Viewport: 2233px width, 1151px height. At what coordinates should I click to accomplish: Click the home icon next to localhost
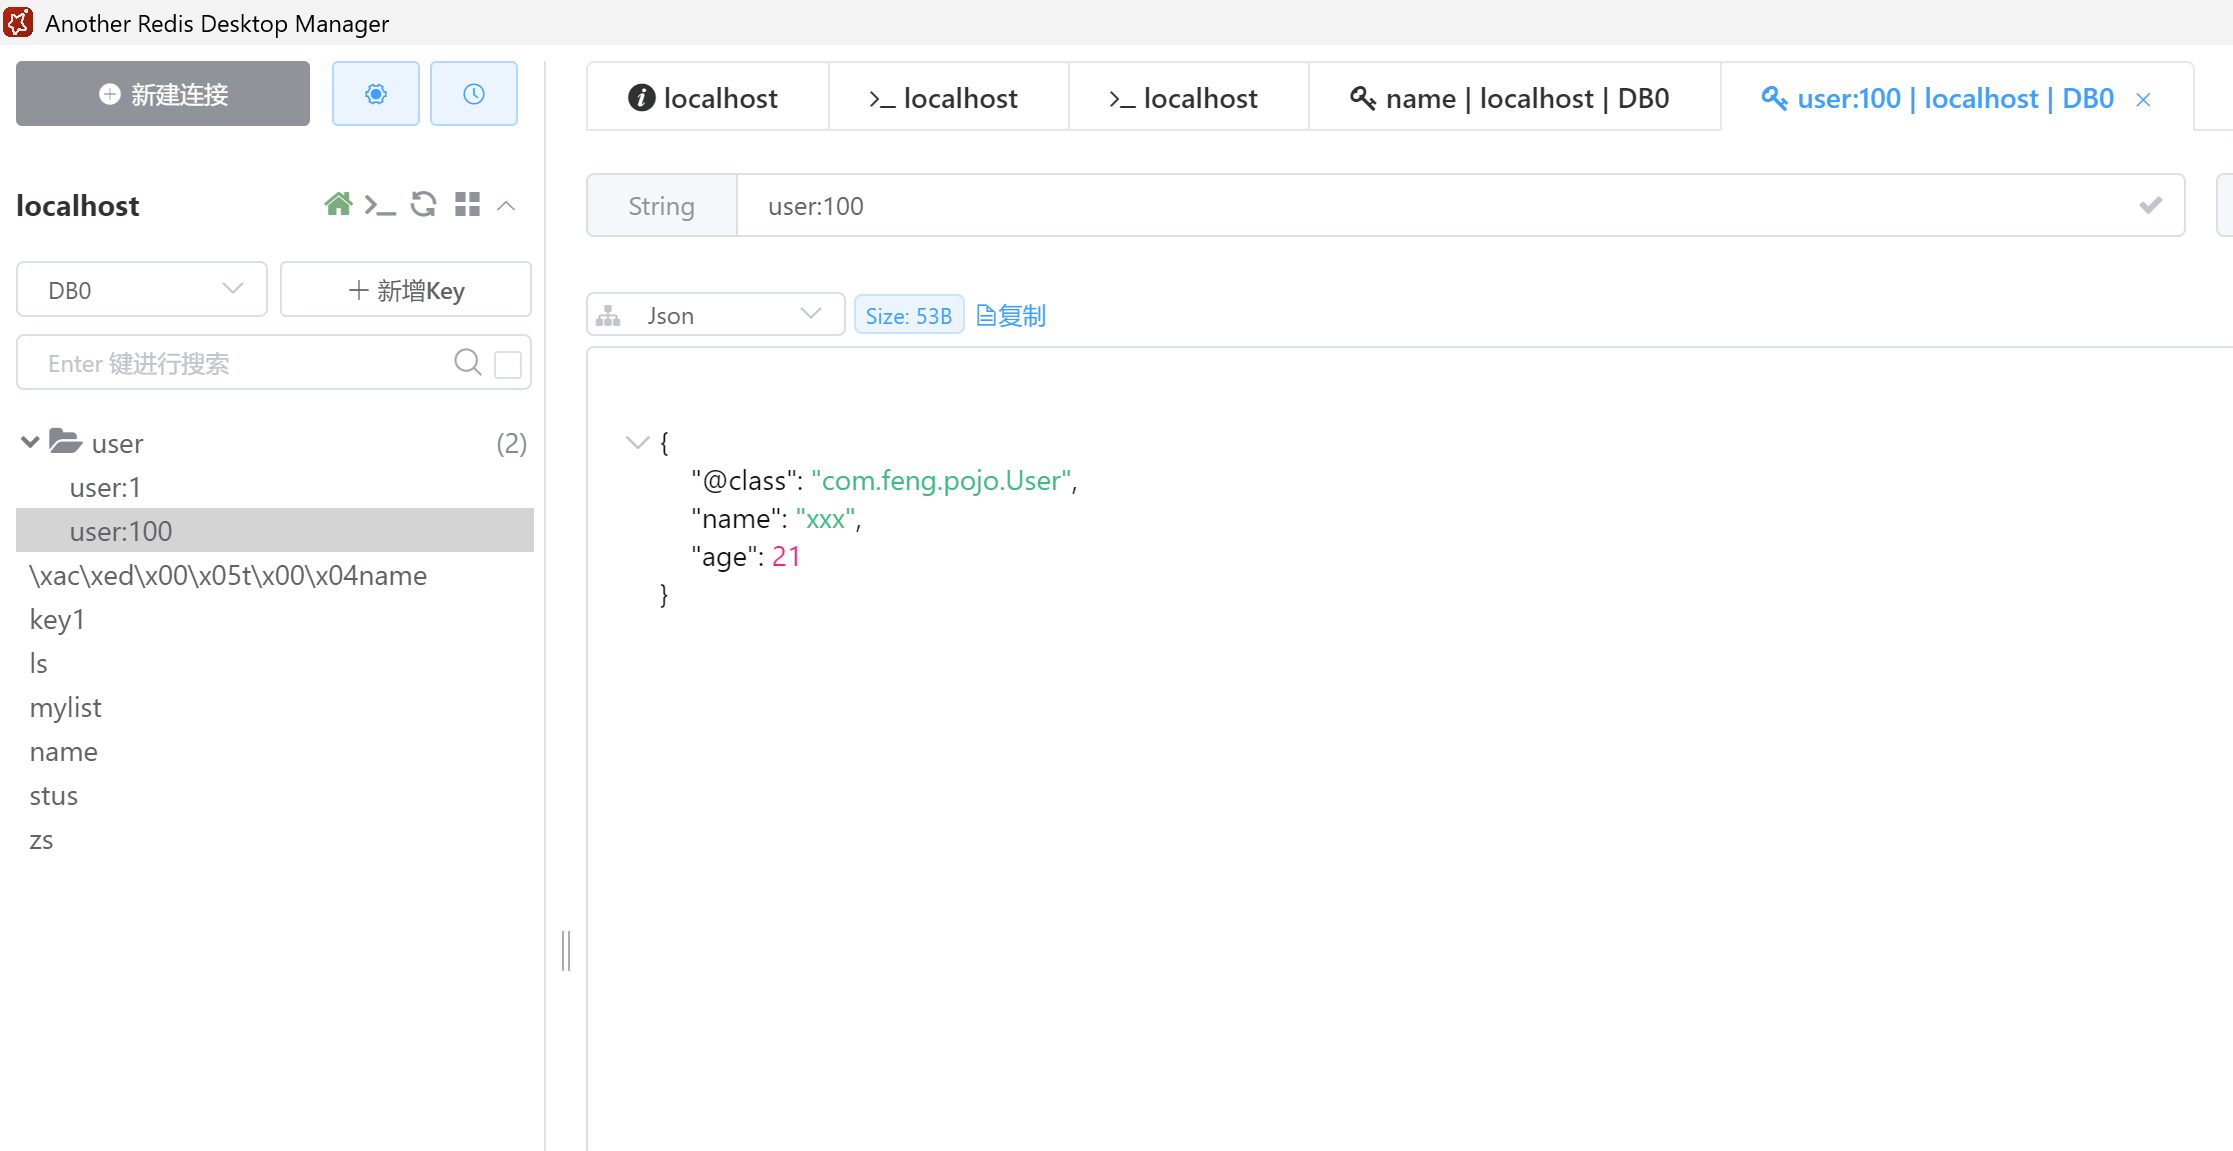click(x=338, y=205)
